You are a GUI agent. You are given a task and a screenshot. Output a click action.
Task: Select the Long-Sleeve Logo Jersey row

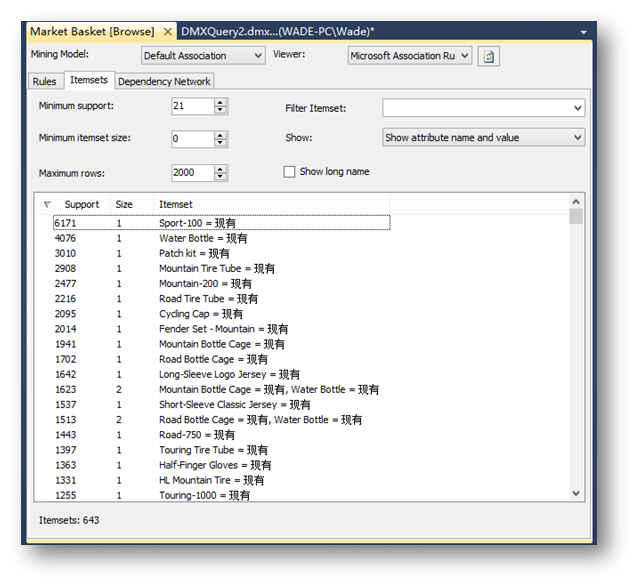222,374
